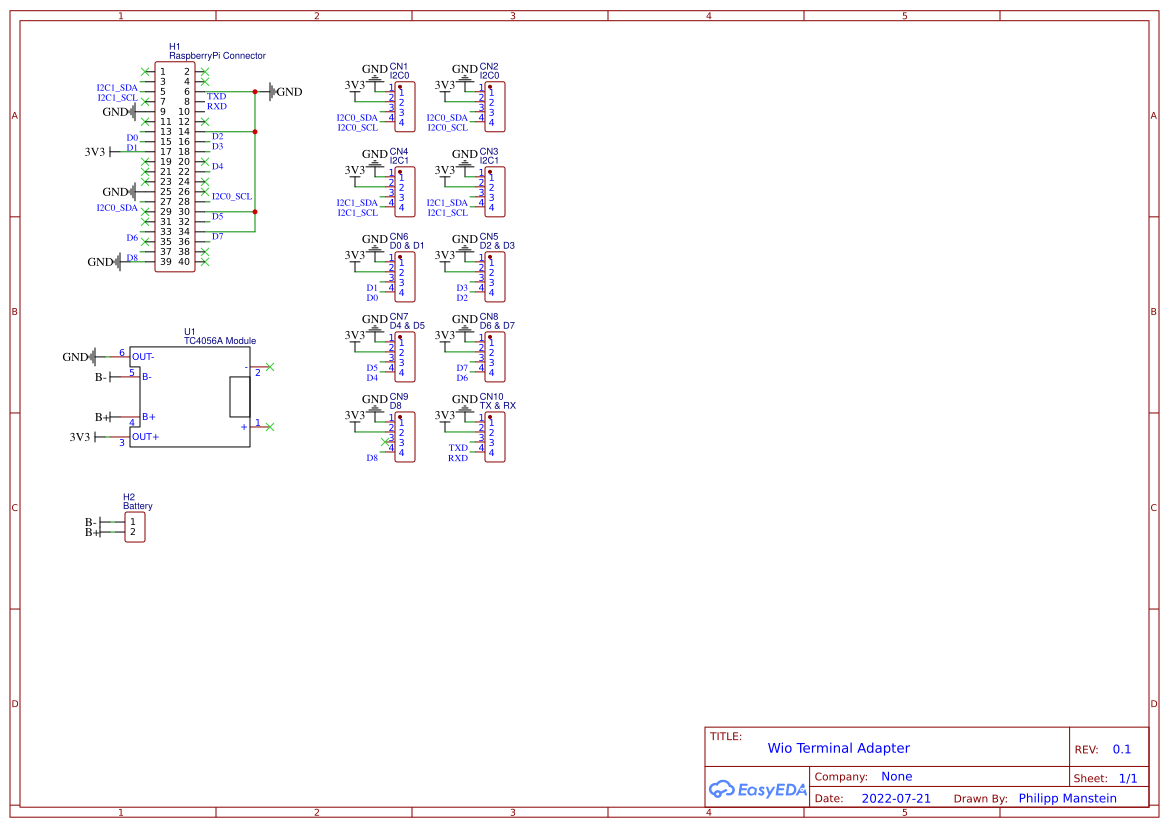This screenshot has height=828, width=1169.
Task: Select the Battery header H2
Action: (x=135, y=526)
